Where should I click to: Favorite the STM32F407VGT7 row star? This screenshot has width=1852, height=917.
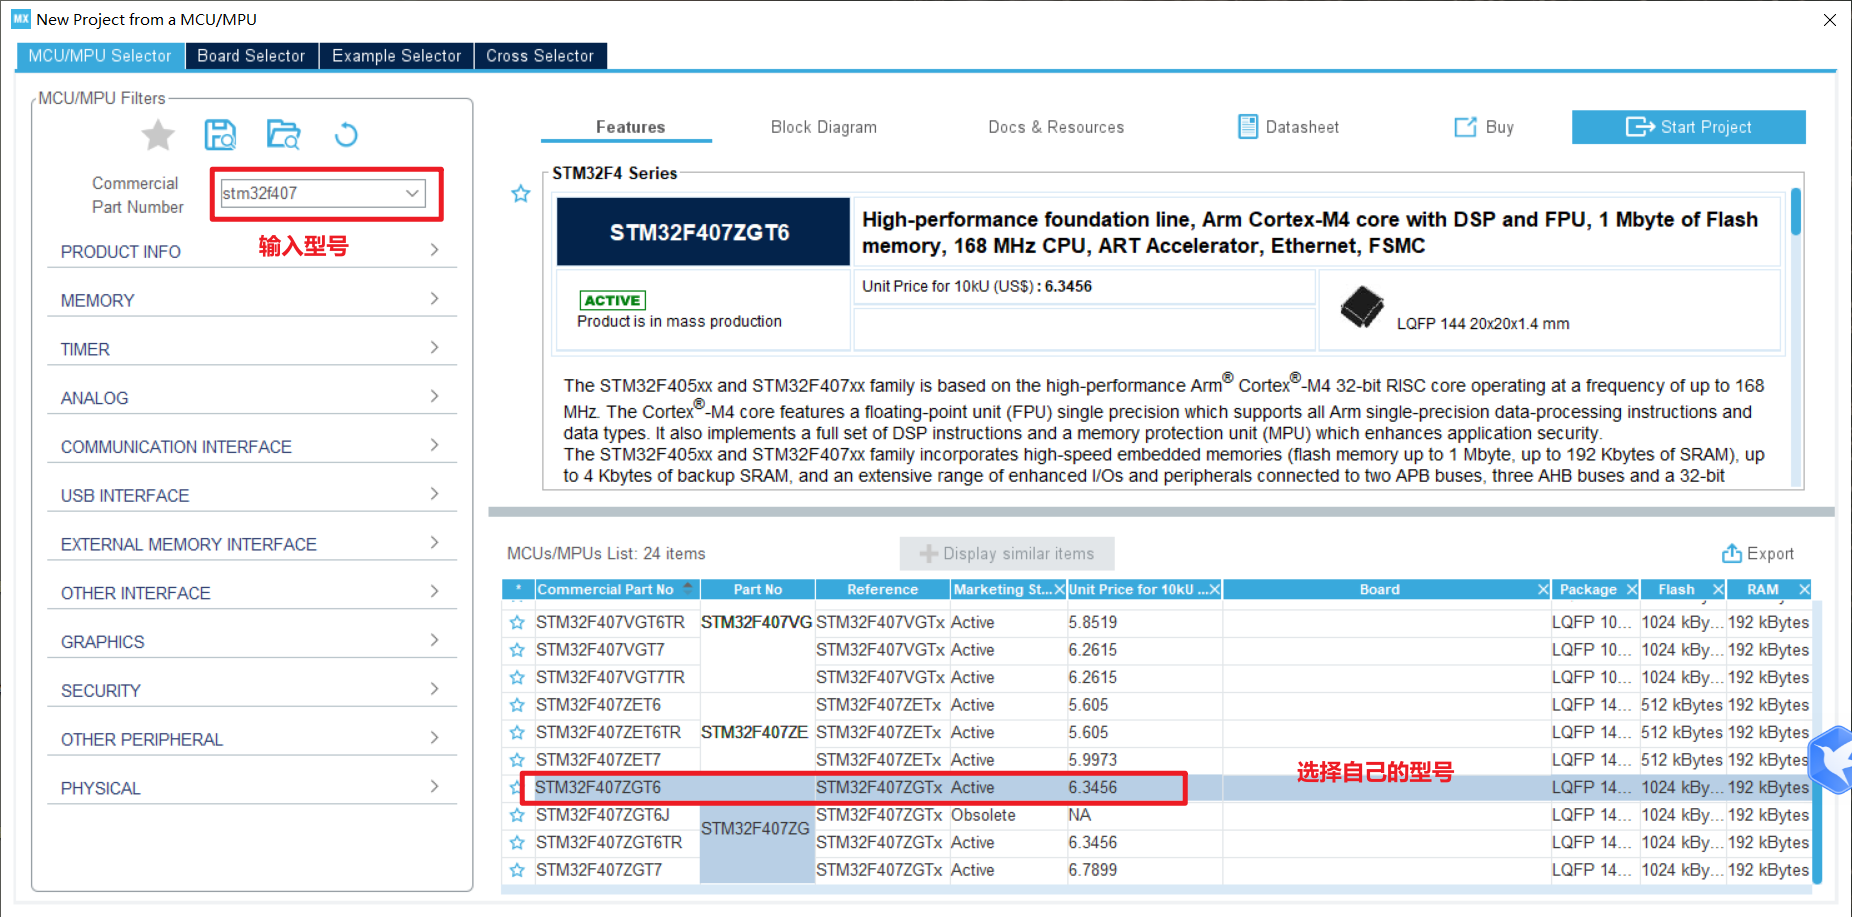coord(517,650)
